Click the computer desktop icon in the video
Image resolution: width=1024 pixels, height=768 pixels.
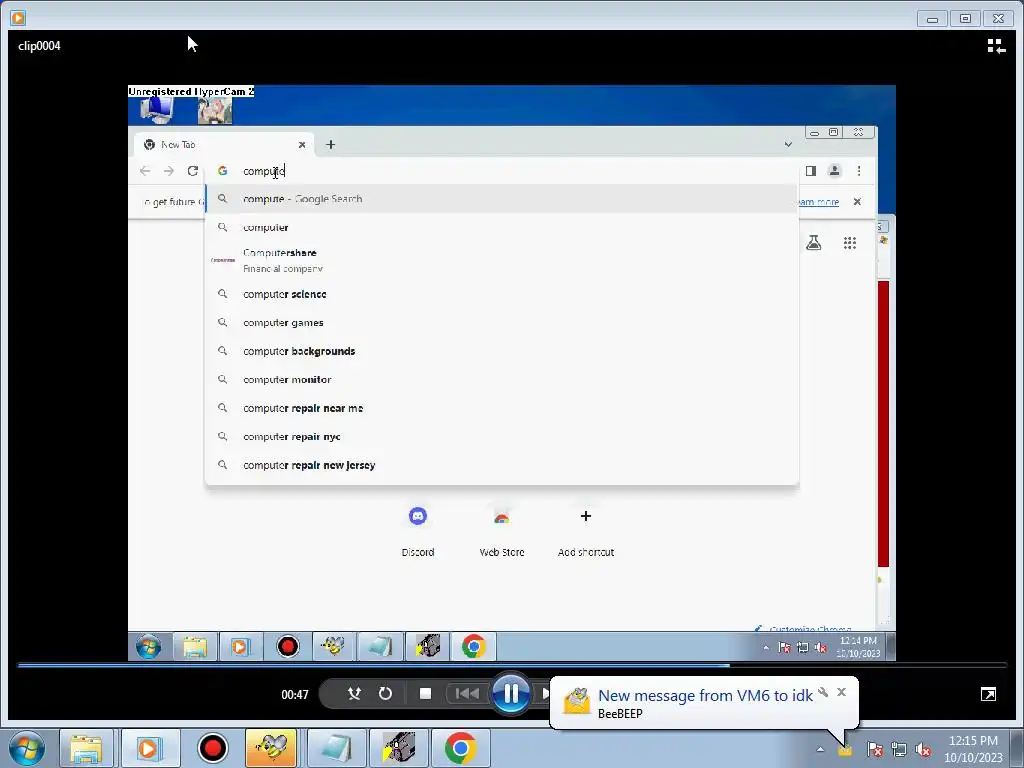coord(157,111)
